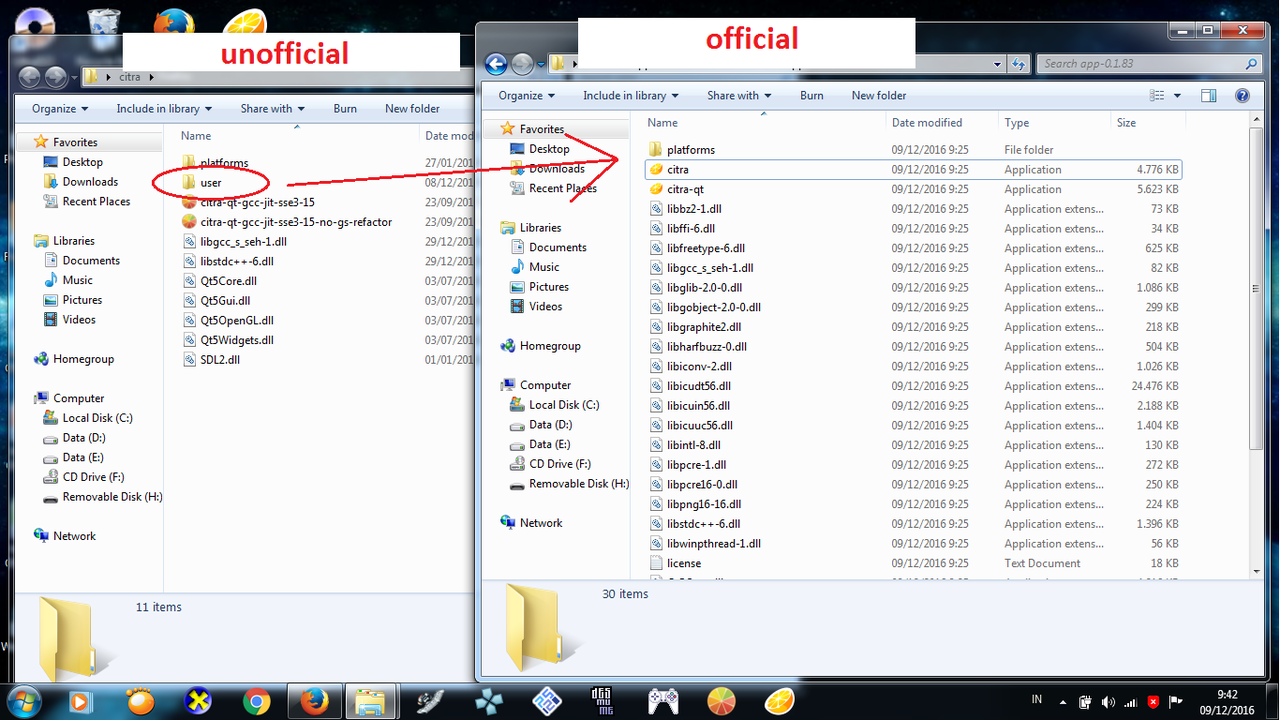Open Action Center flag in tray
Viewport: 1280px width, 720px height.
(1177, 701)
